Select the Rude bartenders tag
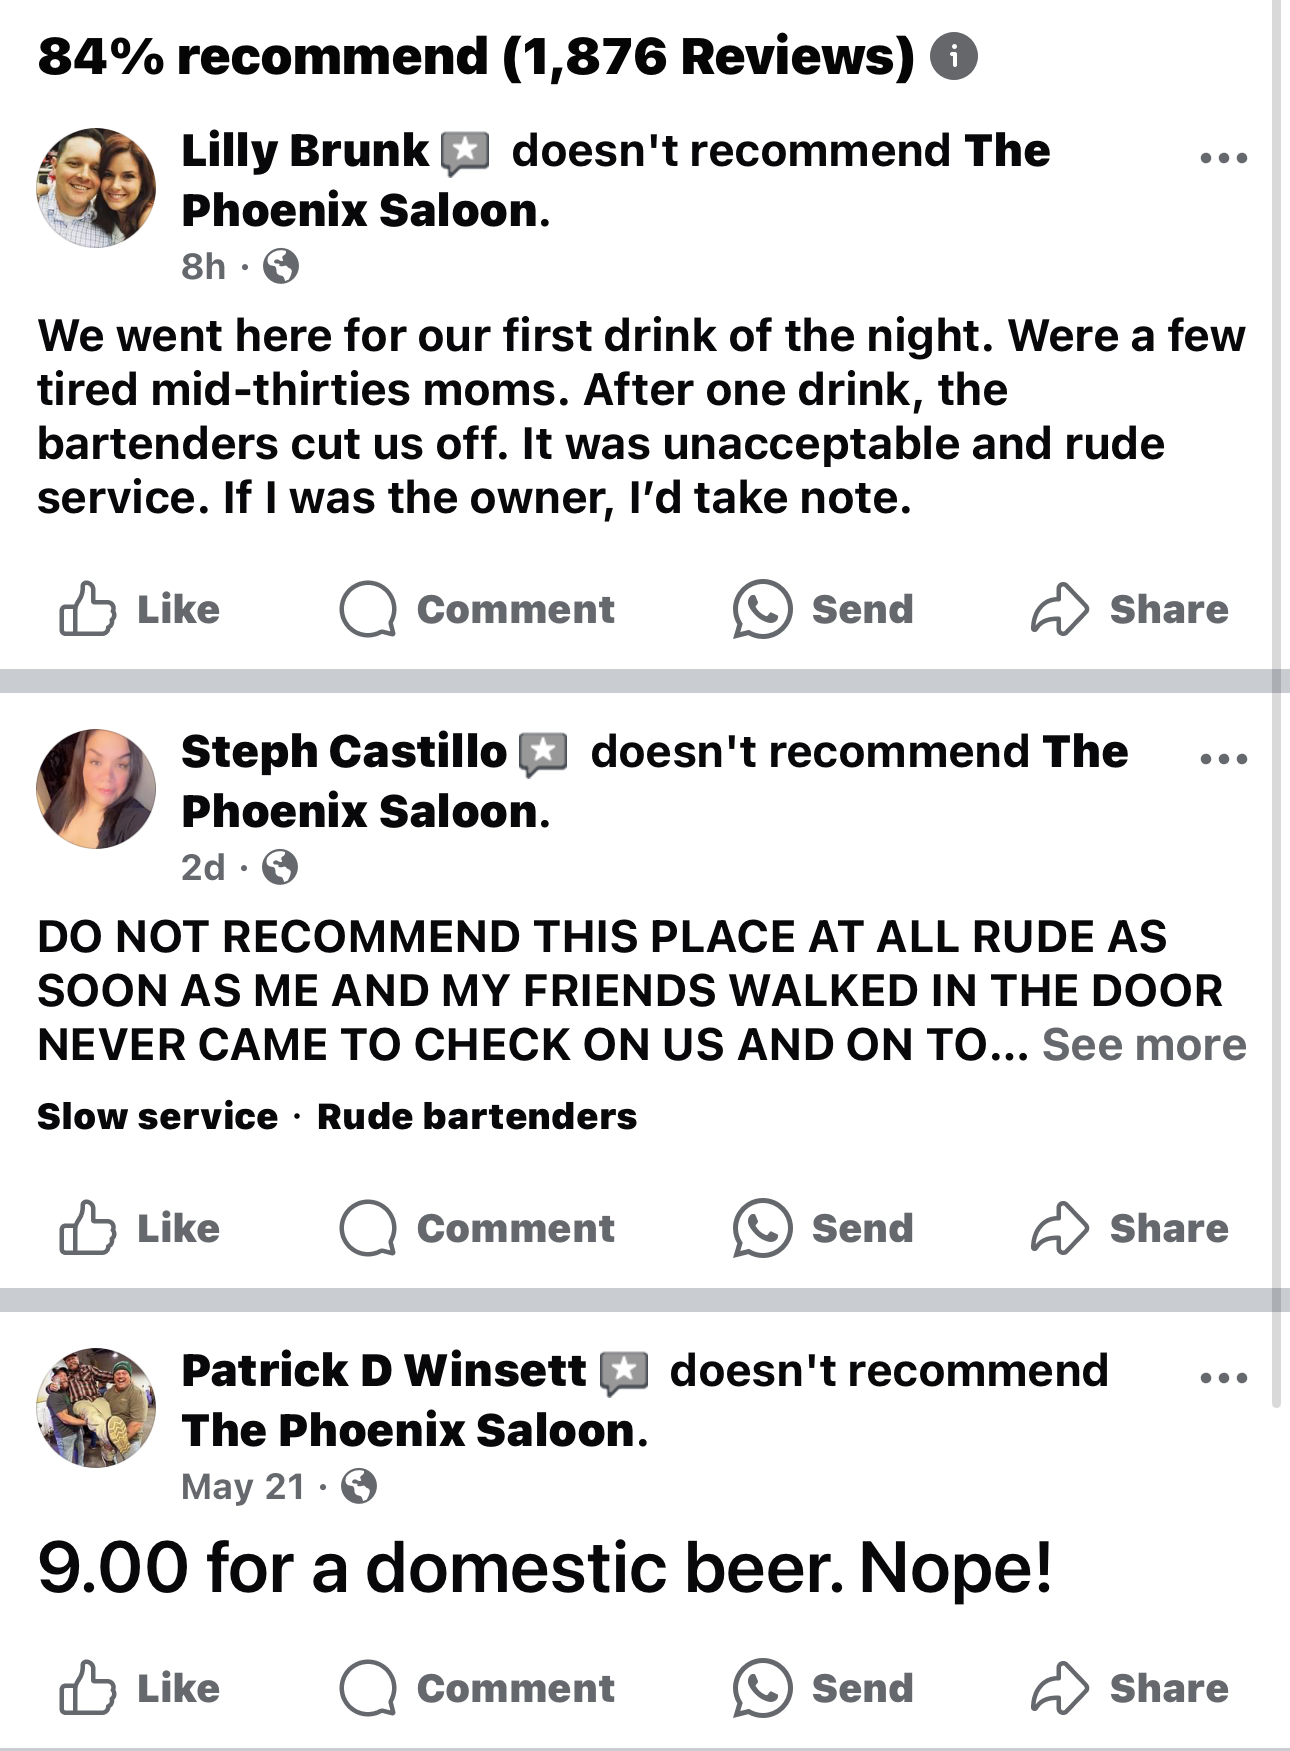 click(477, 1116)
